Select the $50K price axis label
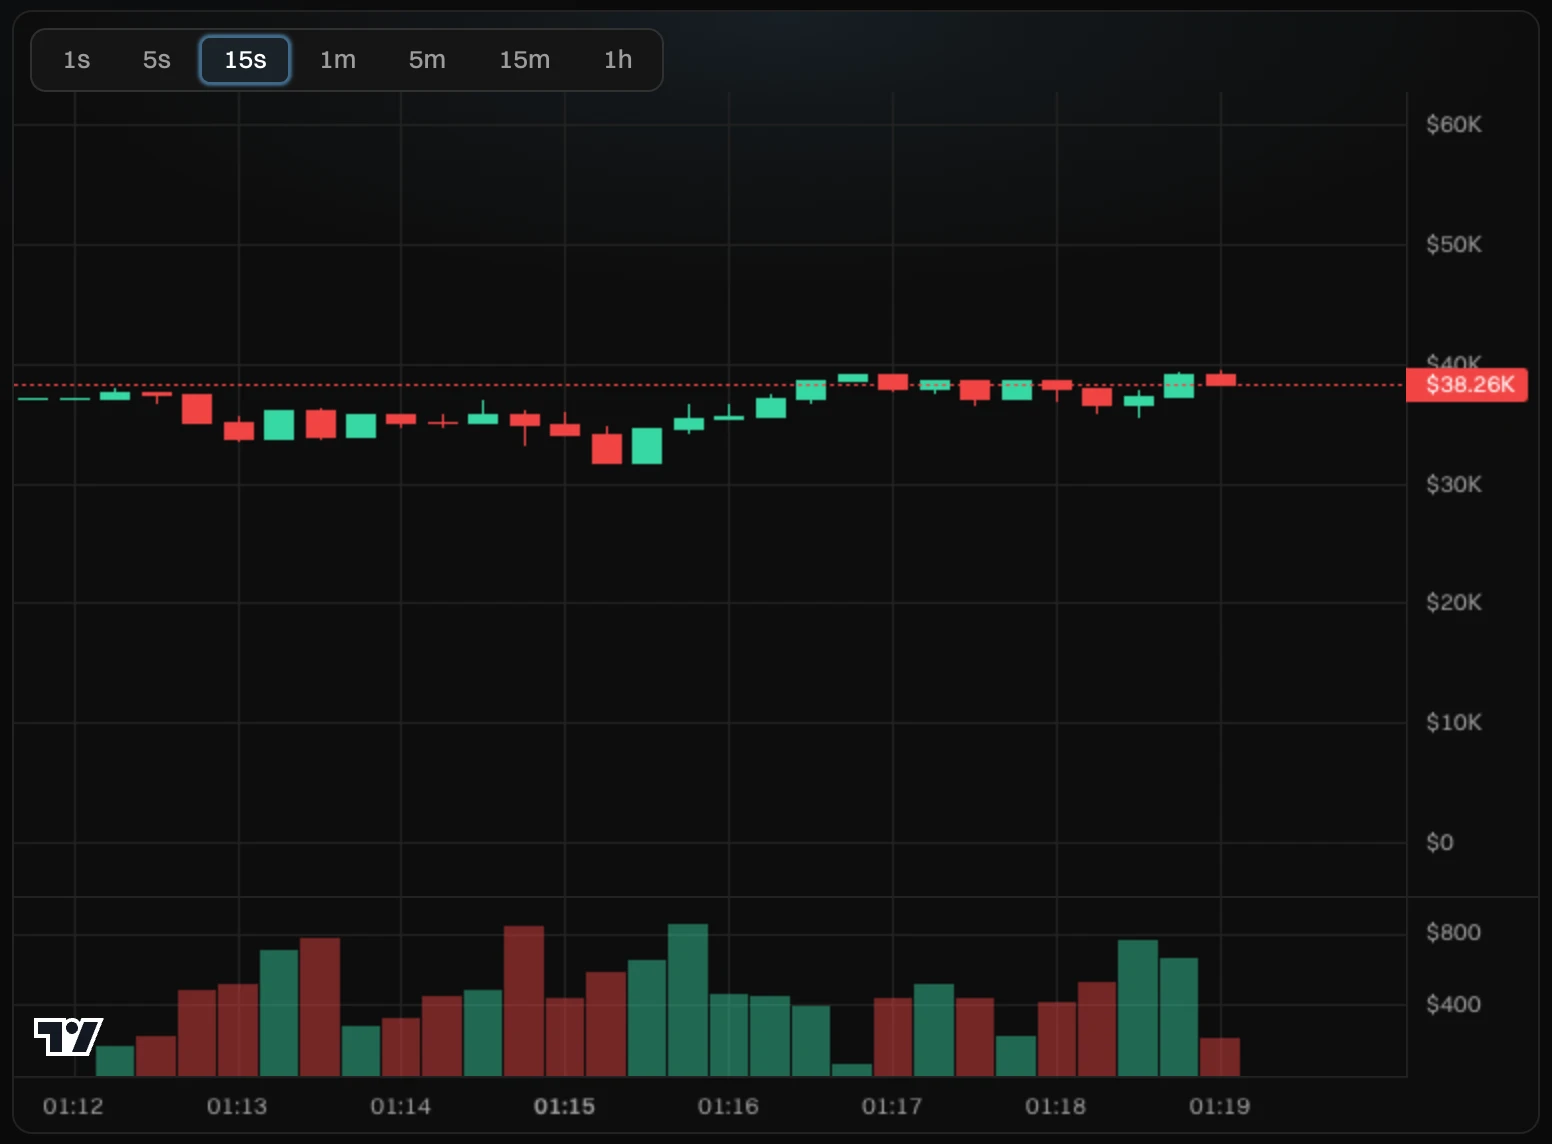 [x=1454, y=245]
